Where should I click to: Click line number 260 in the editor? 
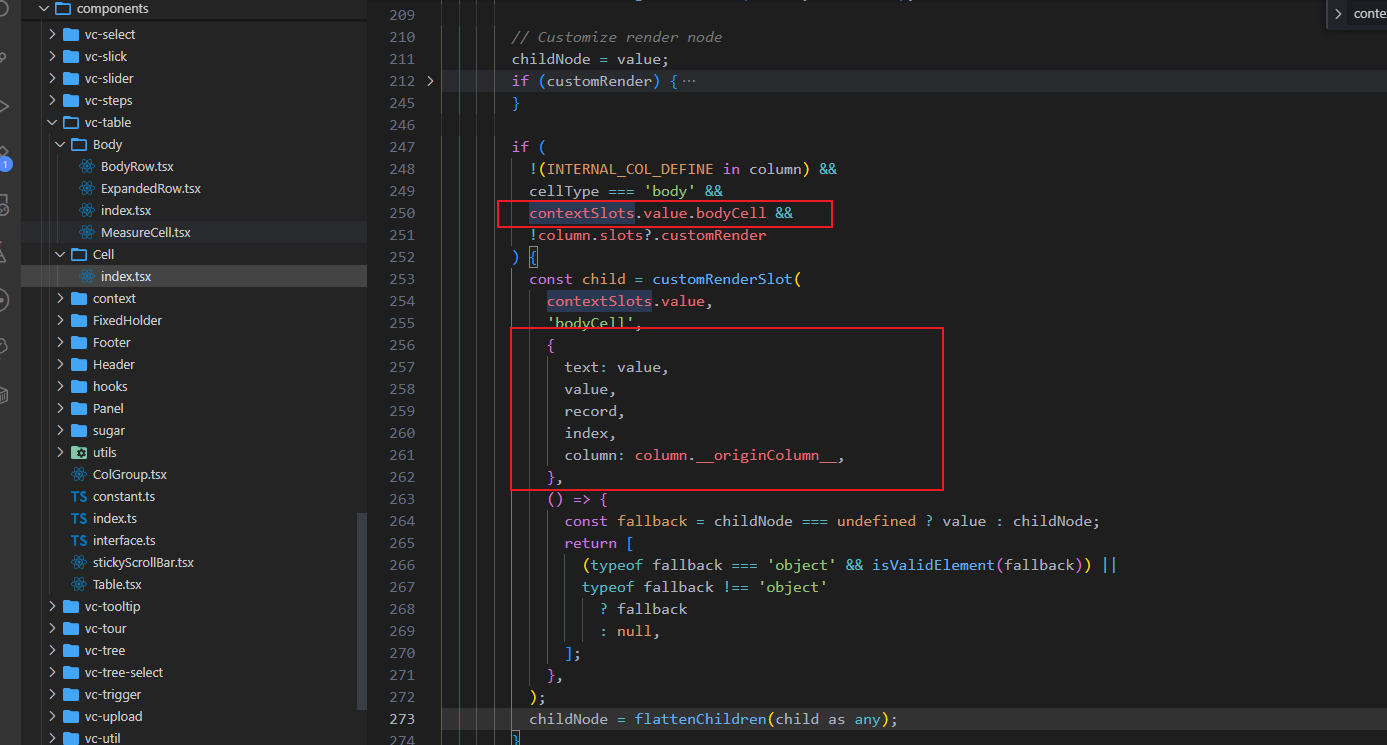402,433
